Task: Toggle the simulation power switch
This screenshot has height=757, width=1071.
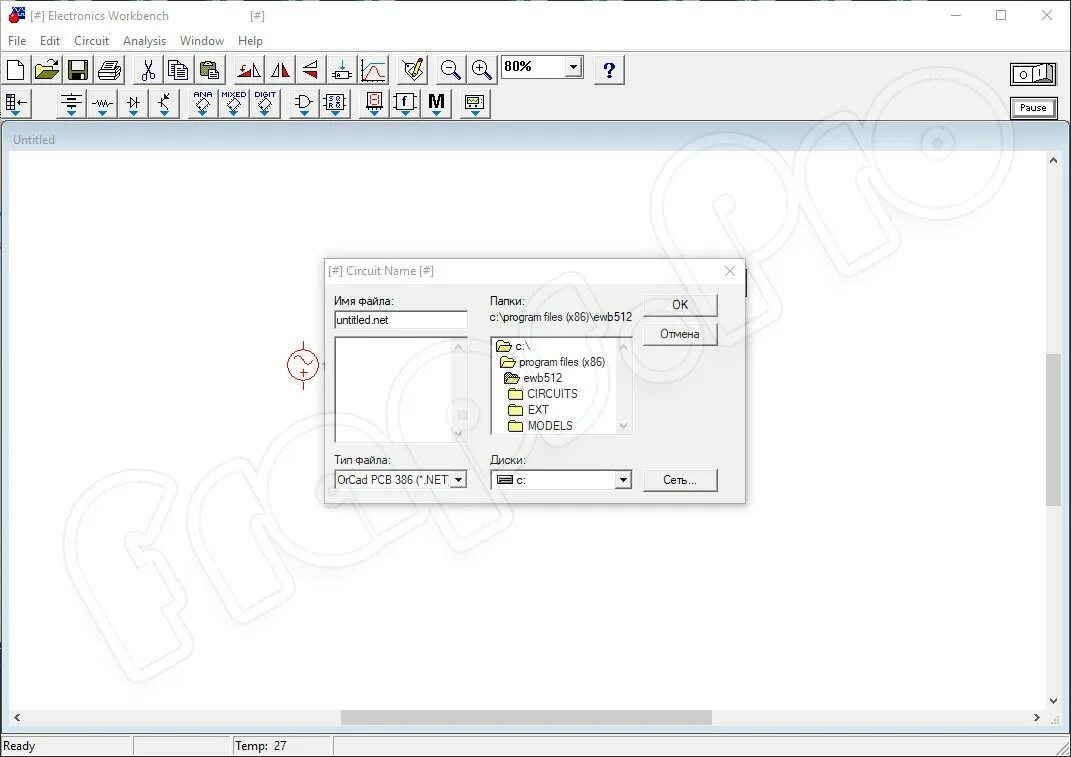Action: pyautogui.click(x=1033, y=73)
